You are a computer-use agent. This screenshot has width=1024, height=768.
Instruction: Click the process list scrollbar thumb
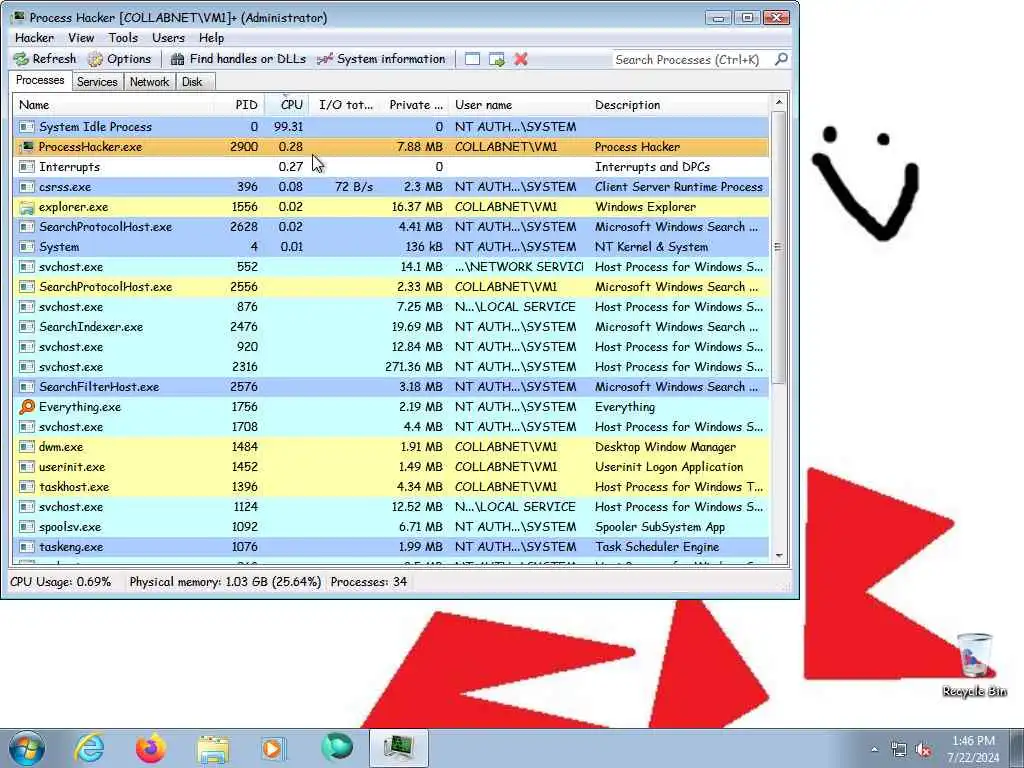(x=778, y=247)
